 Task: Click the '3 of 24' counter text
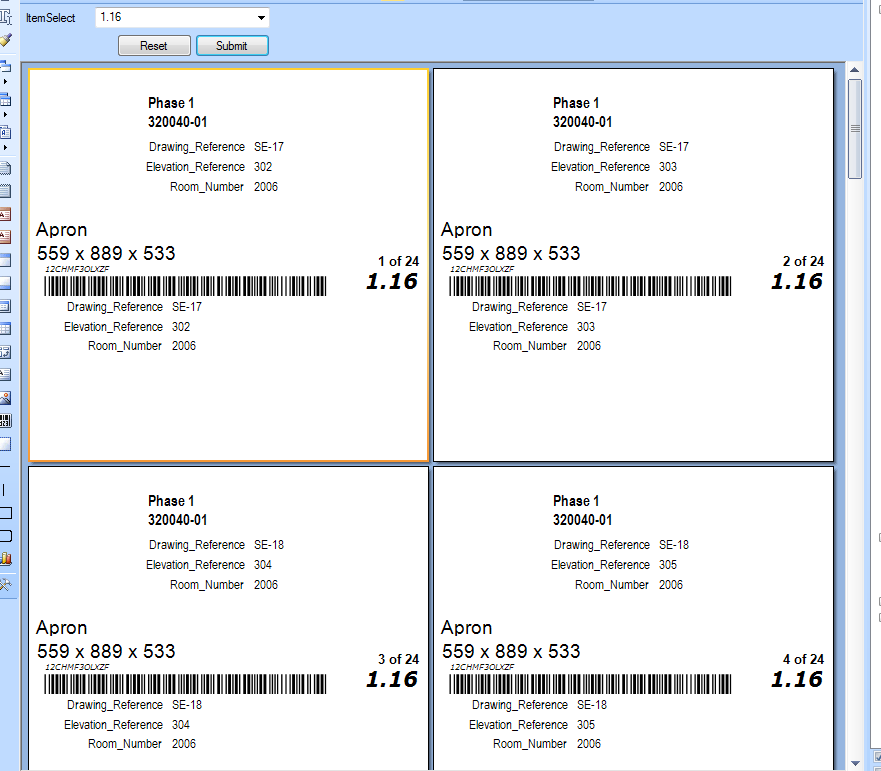tap(398, 659)
